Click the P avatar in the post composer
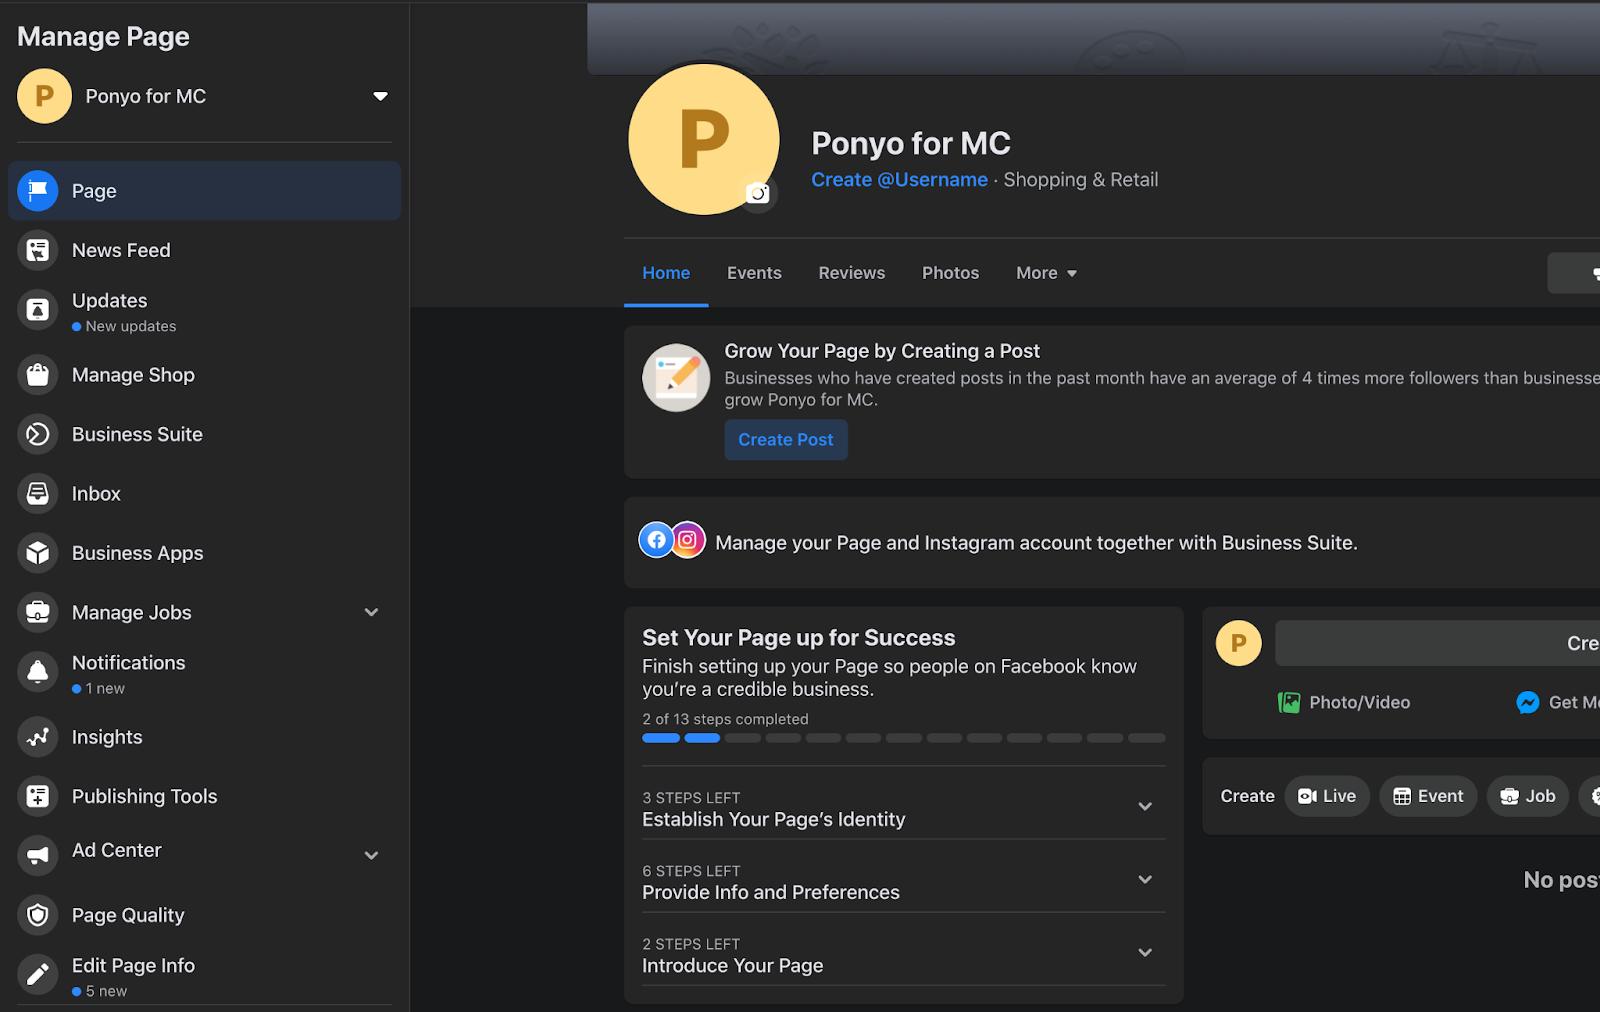The height and width of the screenshot is (1012, 1600). [1238, 643]
